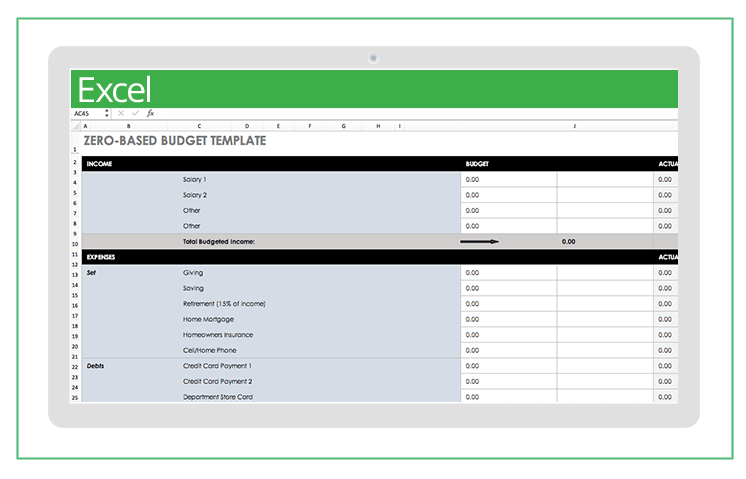This screenshot has height=479, width=746.
Task: Click the cancel X icon in formula bar
Action: 121,114
